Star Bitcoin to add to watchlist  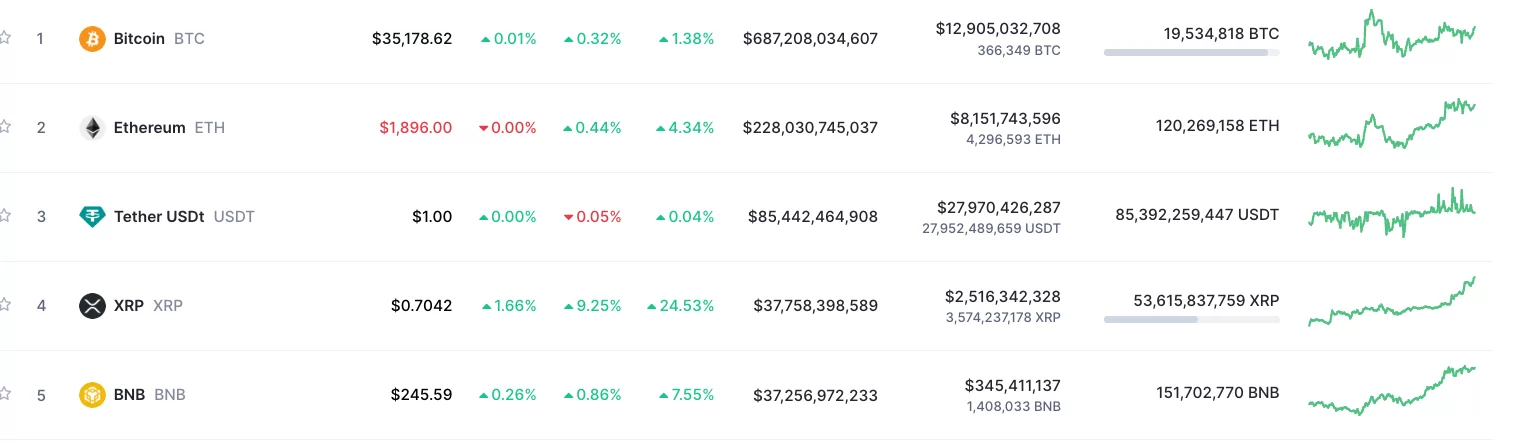pyautogui.click(x=5, y=39)
